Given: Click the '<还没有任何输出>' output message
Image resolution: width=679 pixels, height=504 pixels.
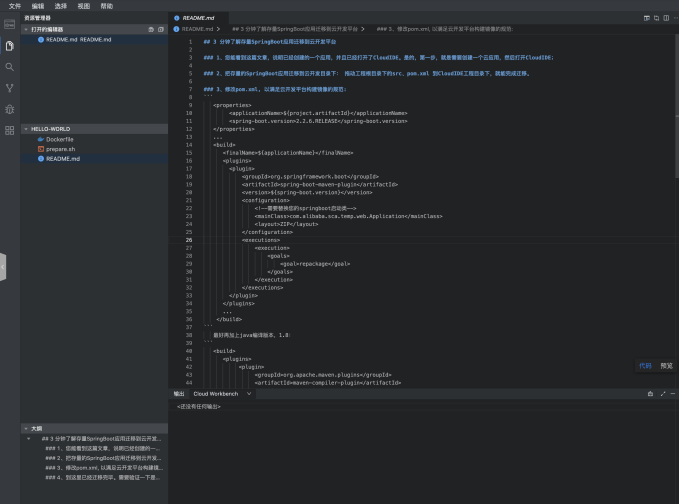Looking at the screenshot, I should pos(199,407).
